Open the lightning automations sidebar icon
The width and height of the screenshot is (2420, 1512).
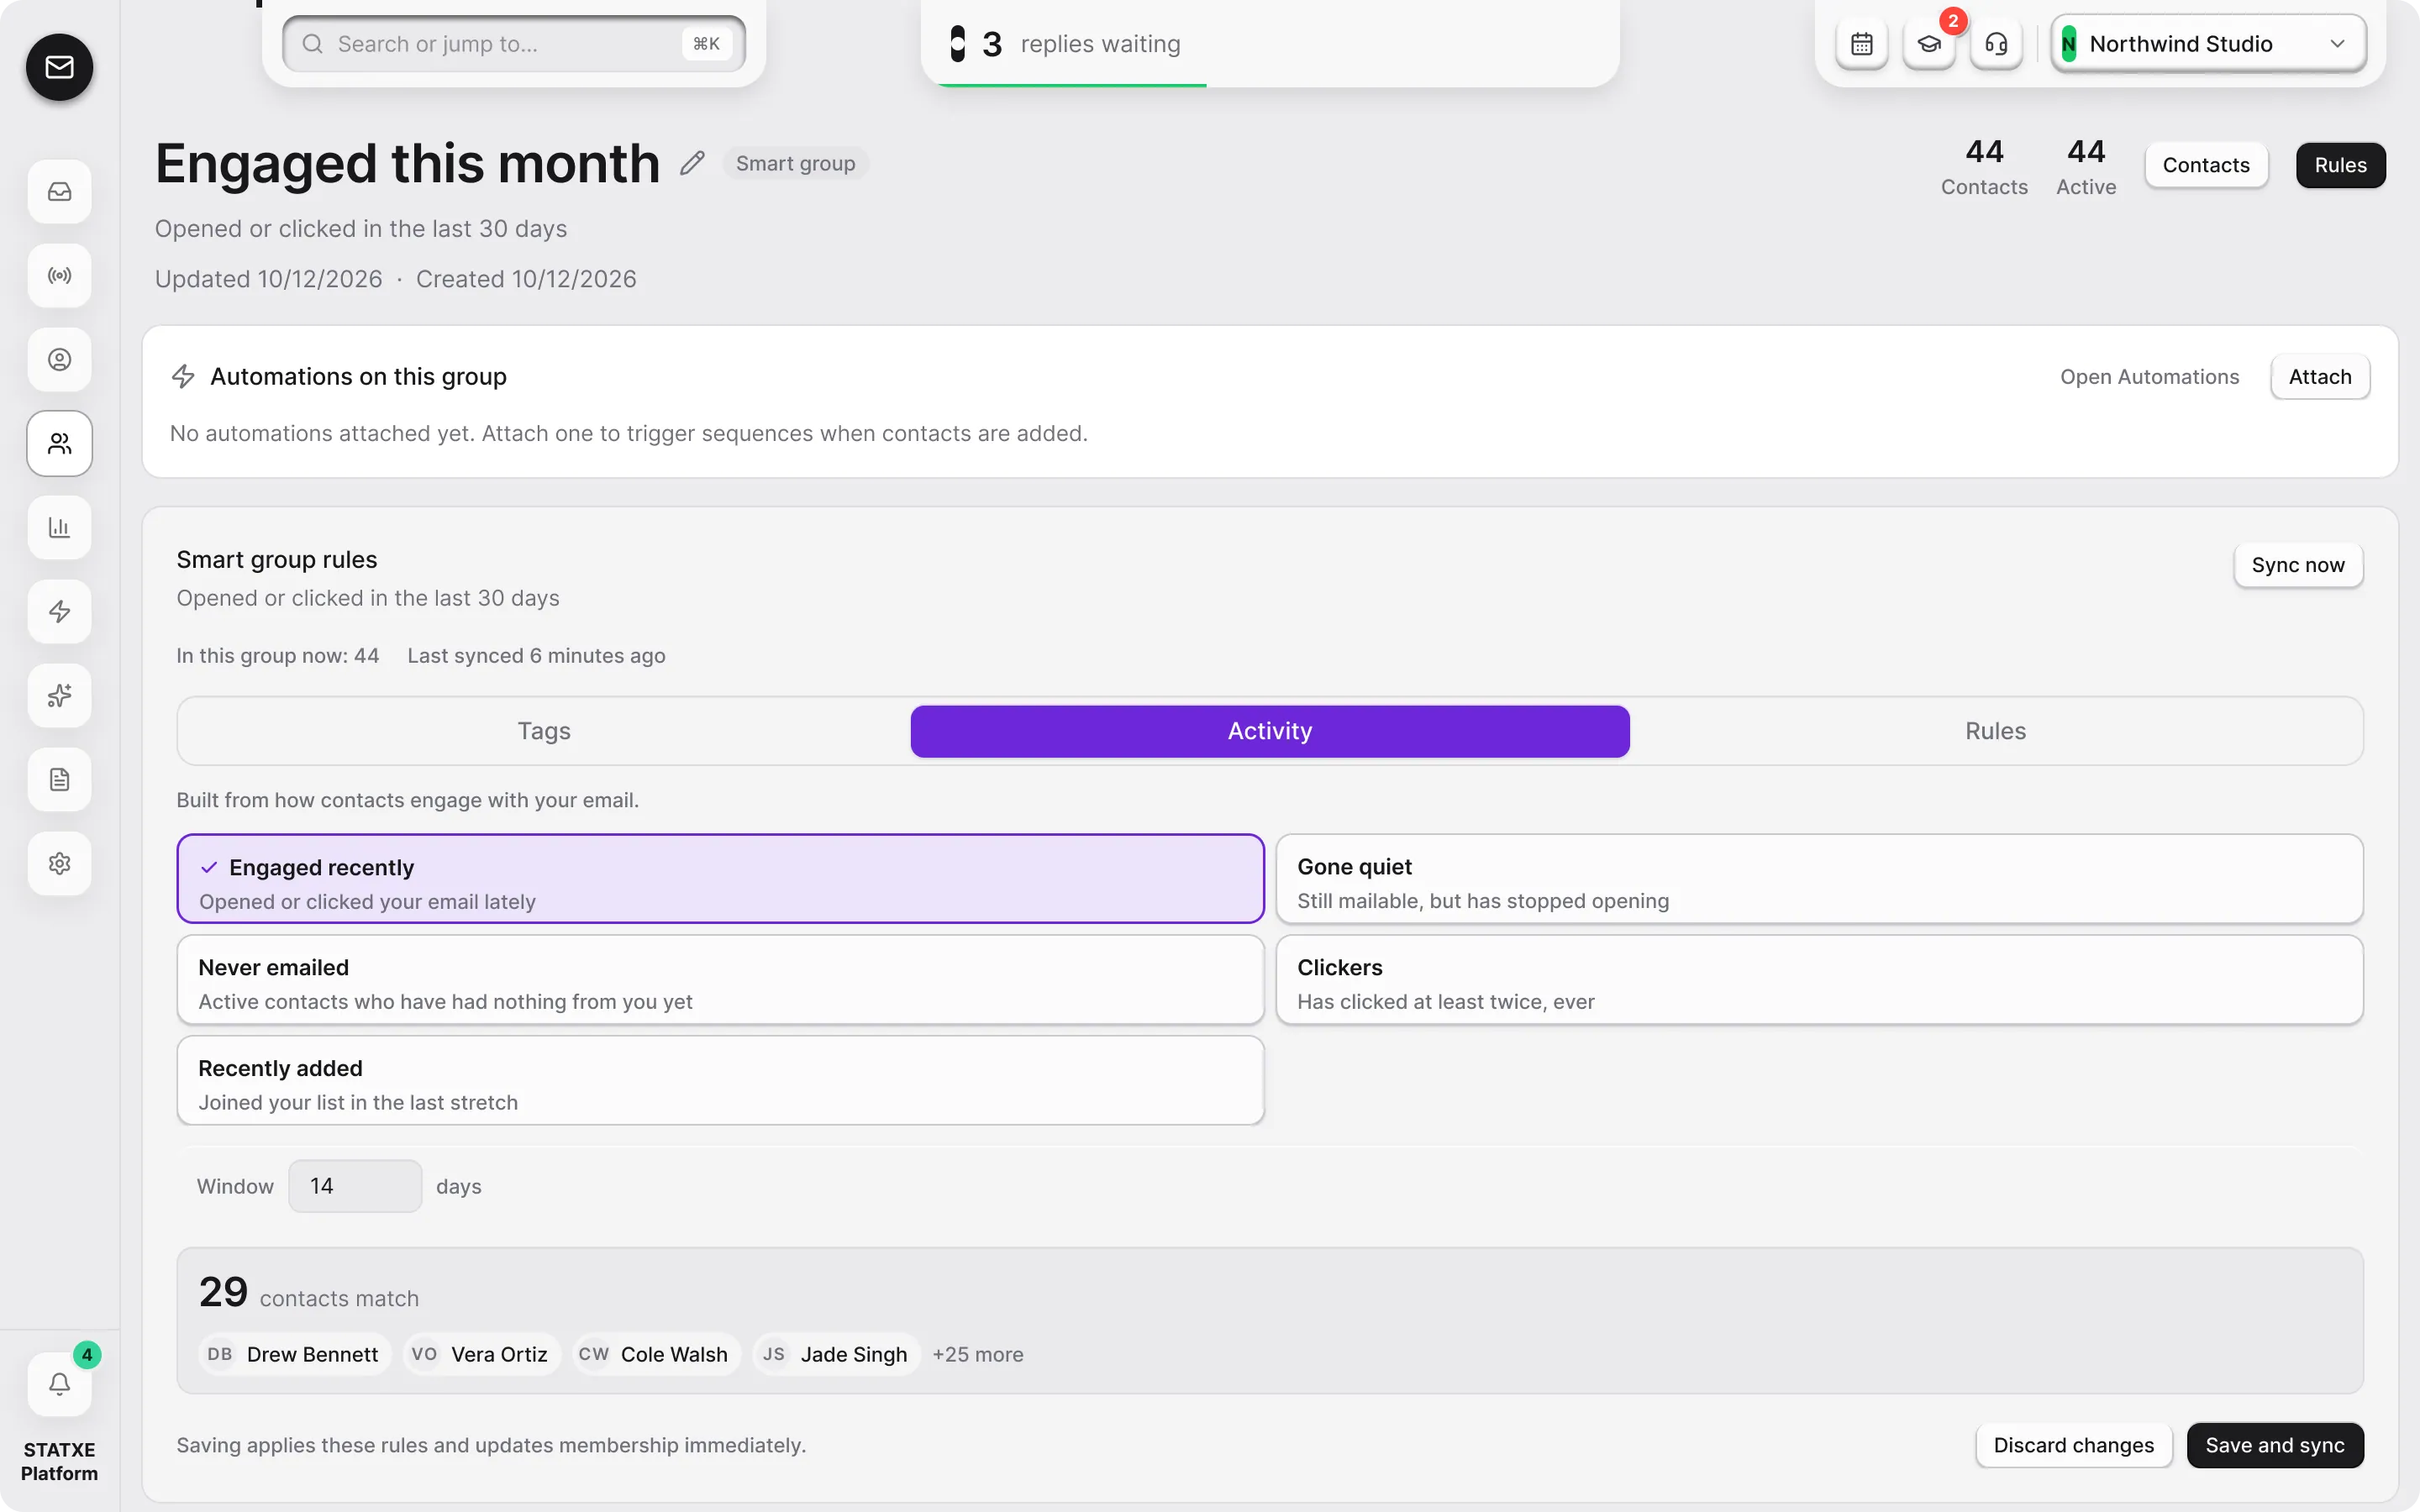(x=59, y=611)
